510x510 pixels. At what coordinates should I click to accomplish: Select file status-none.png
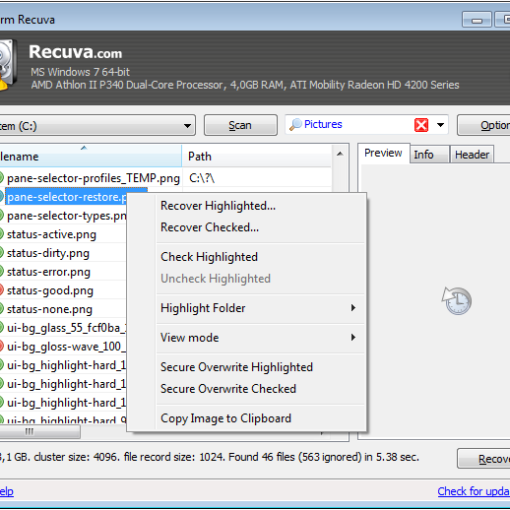50,309
